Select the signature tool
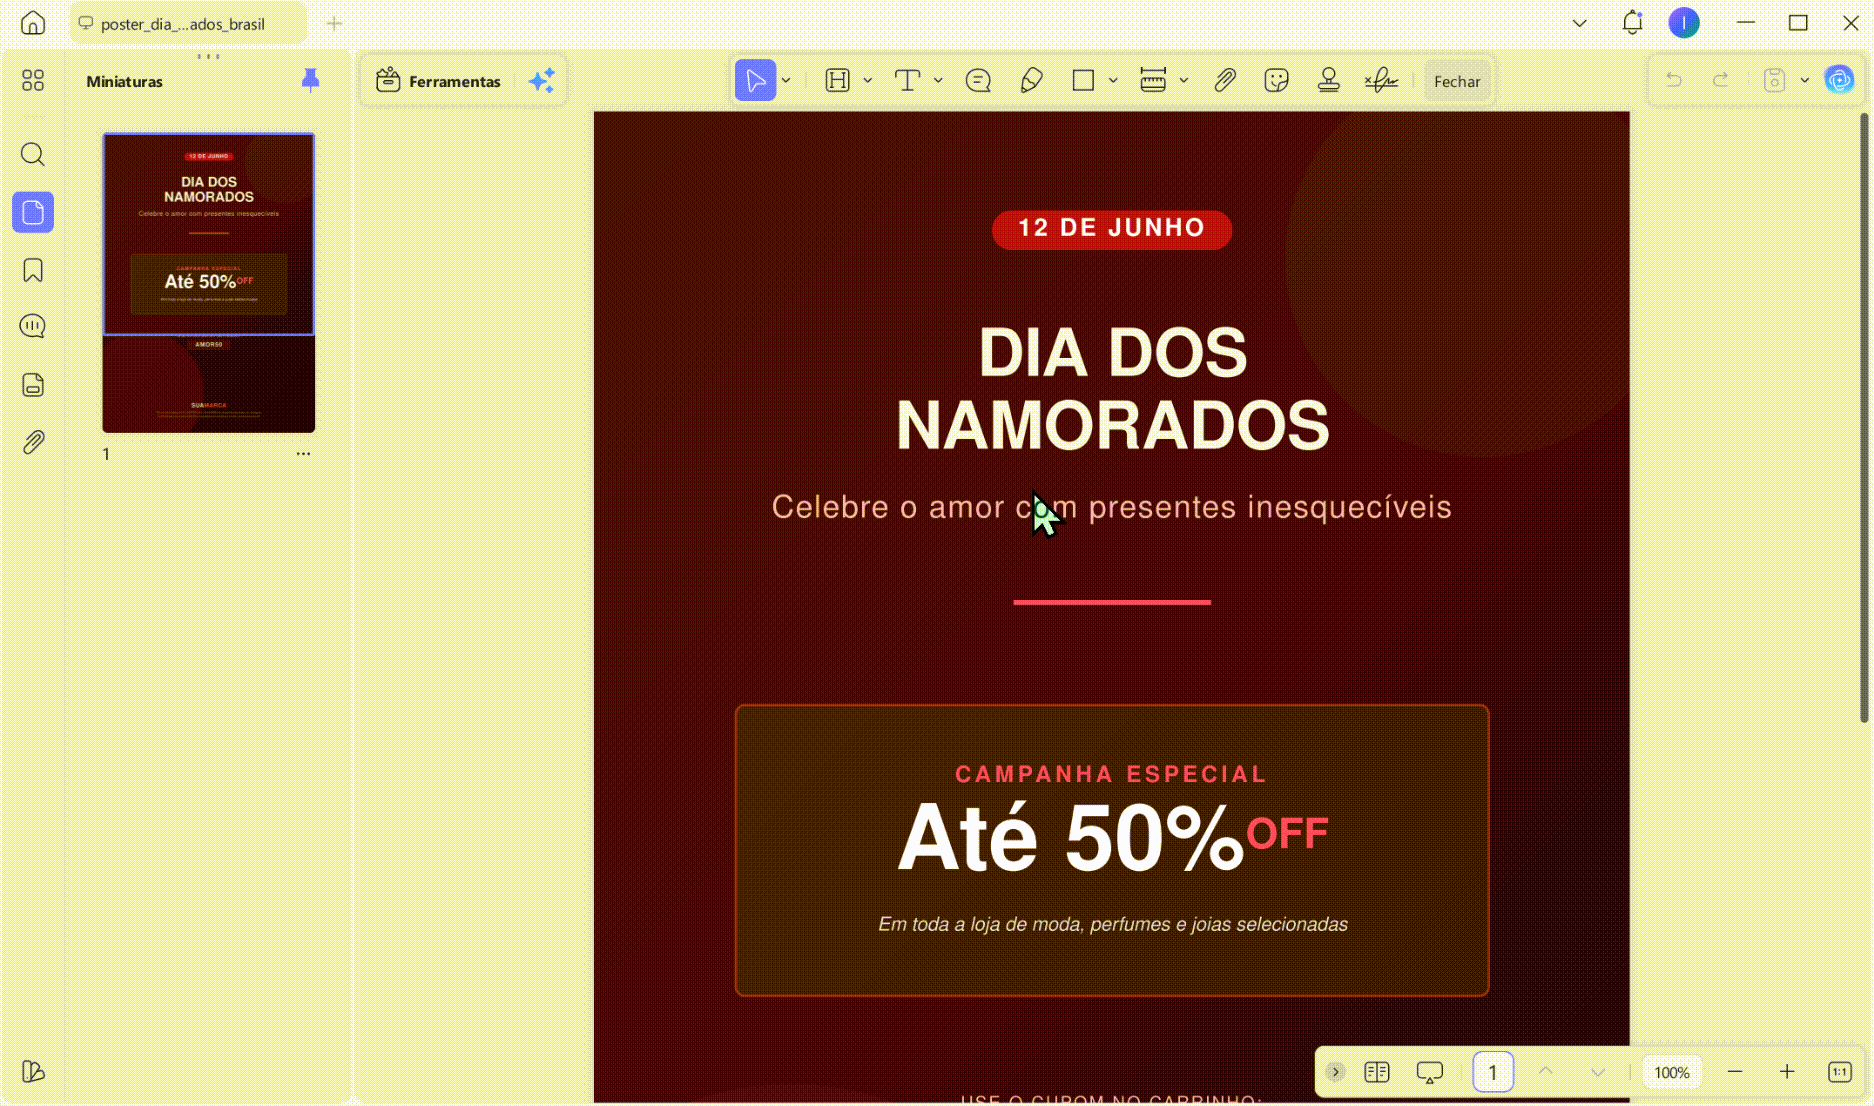This screenshot has height=1106, width=1874. pos(1381,80)
